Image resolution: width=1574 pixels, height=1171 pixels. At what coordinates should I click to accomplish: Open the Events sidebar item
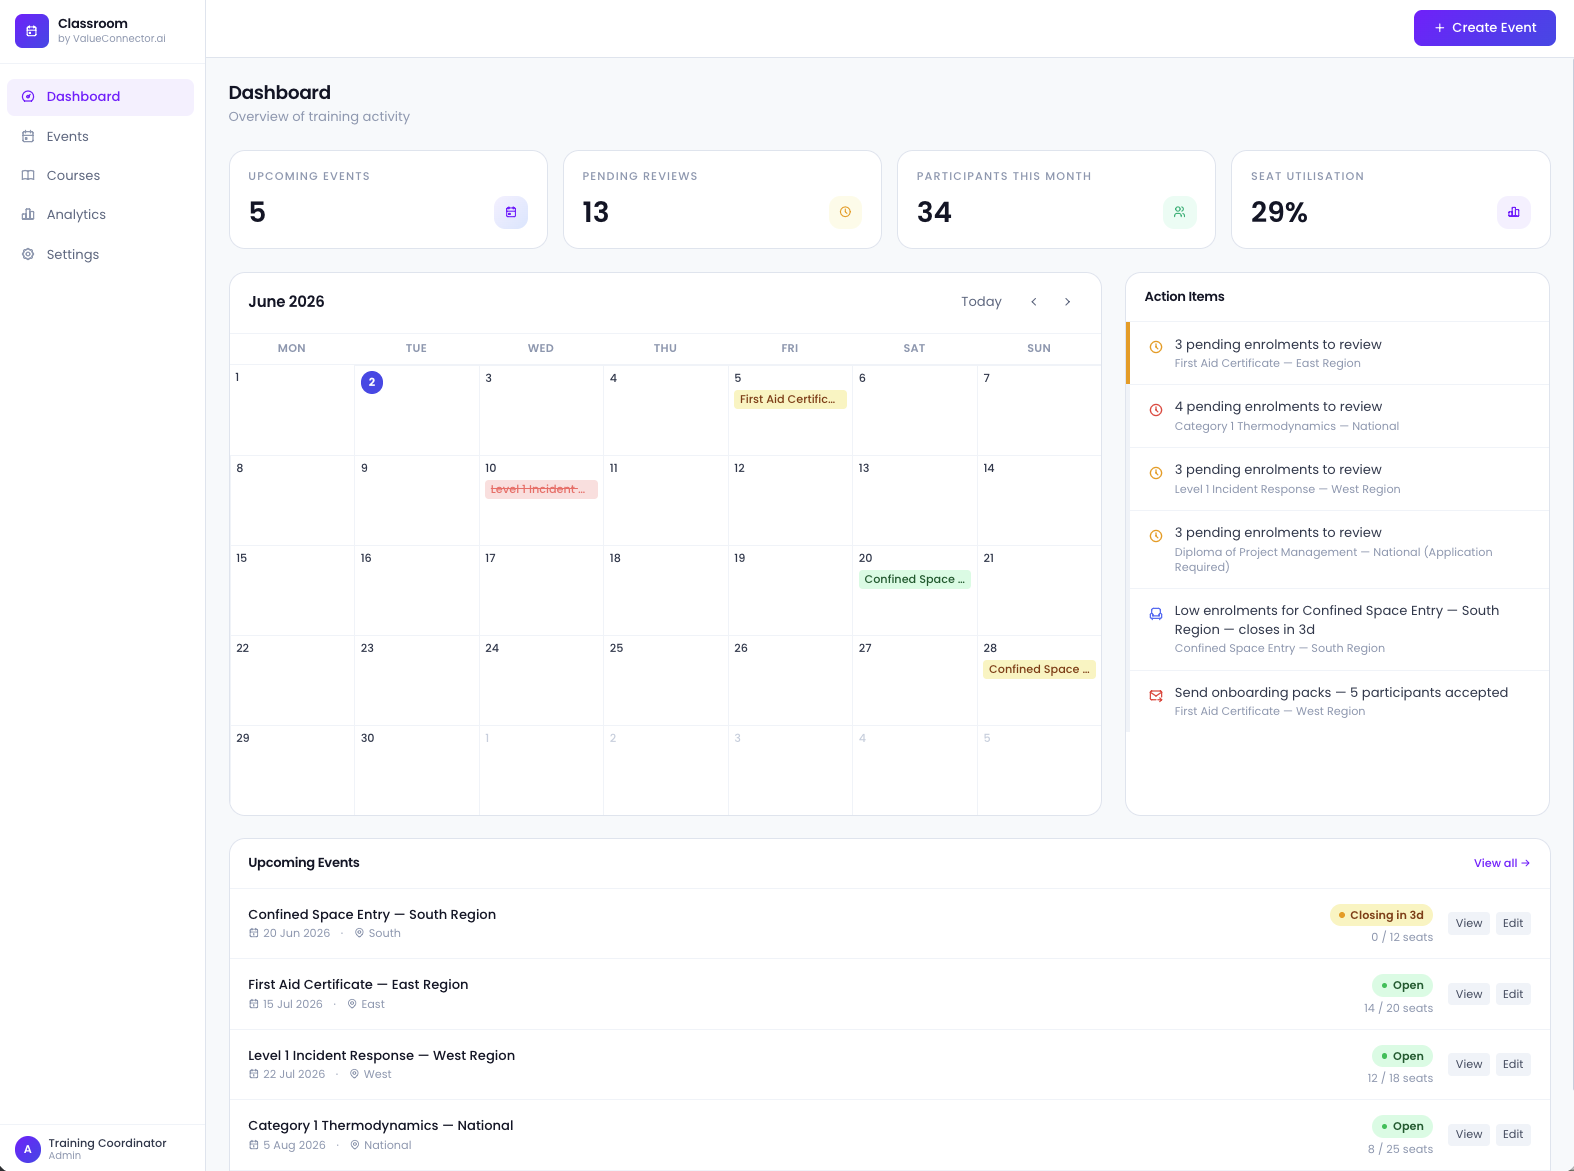coord(100,136)
